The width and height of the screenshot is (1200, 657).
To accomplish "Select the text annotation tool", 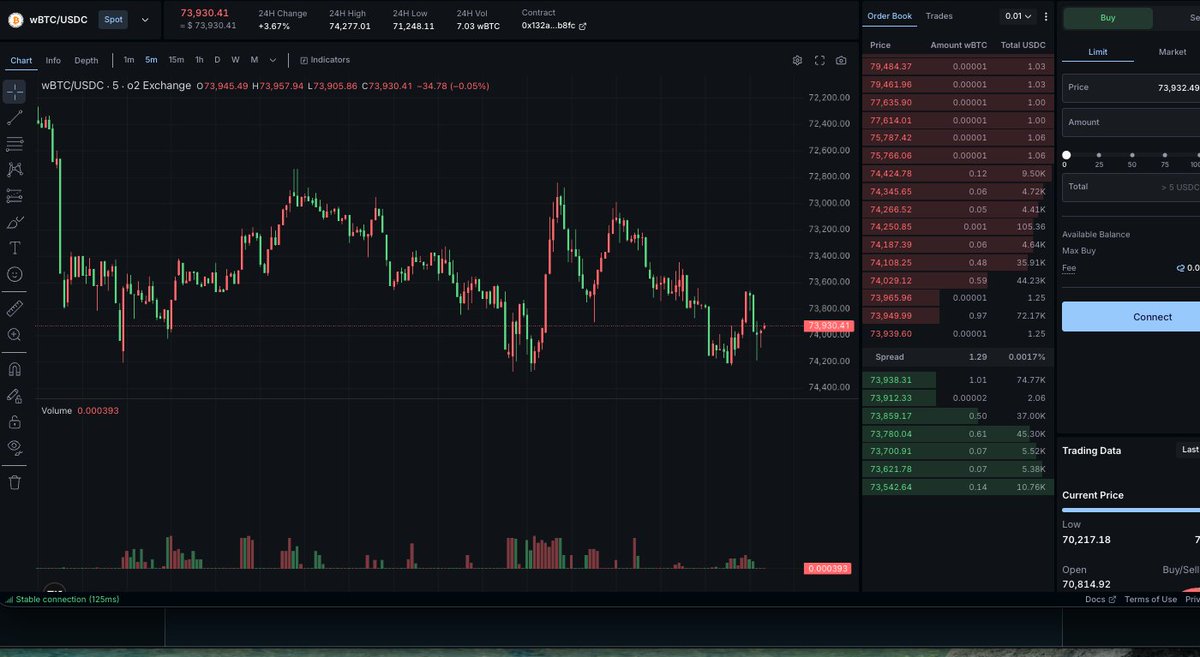I will tap(15, 248).
